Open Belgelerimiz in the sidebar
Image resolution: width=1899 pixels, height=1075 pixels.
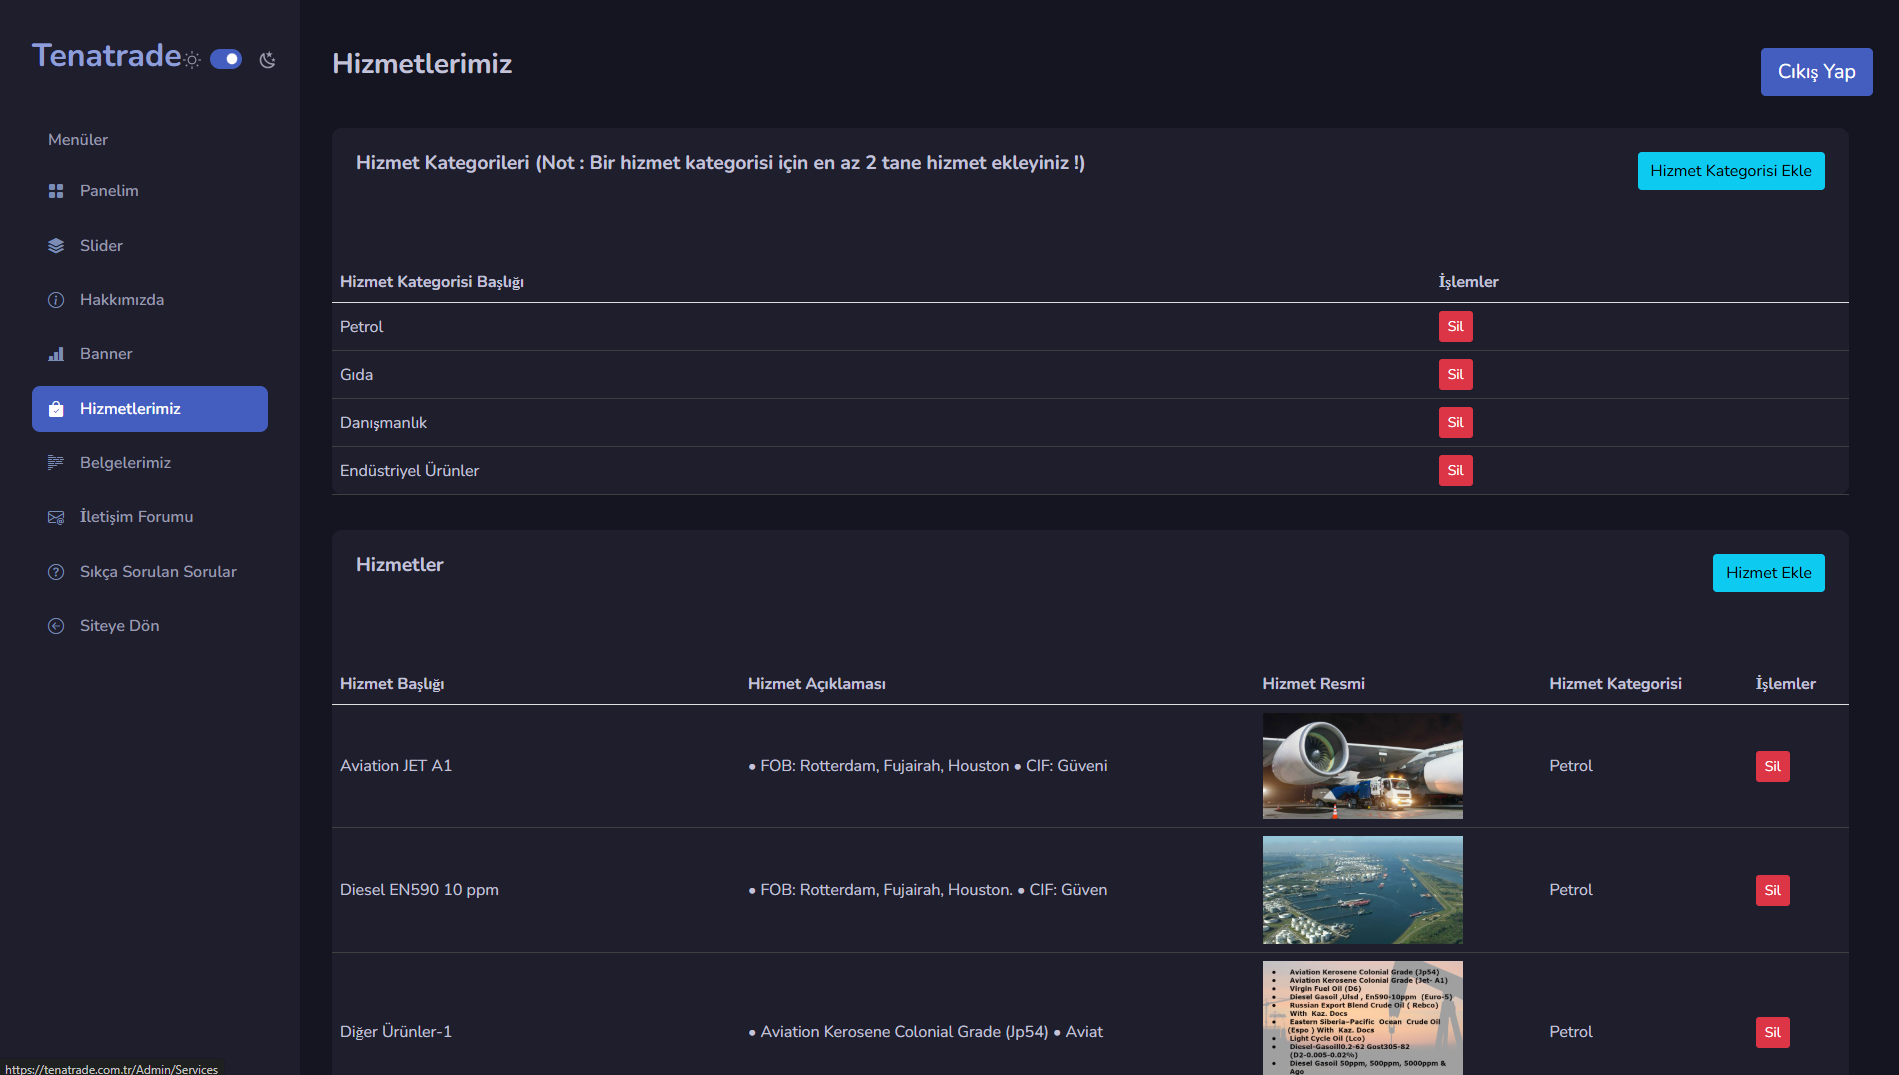[150, 463]
